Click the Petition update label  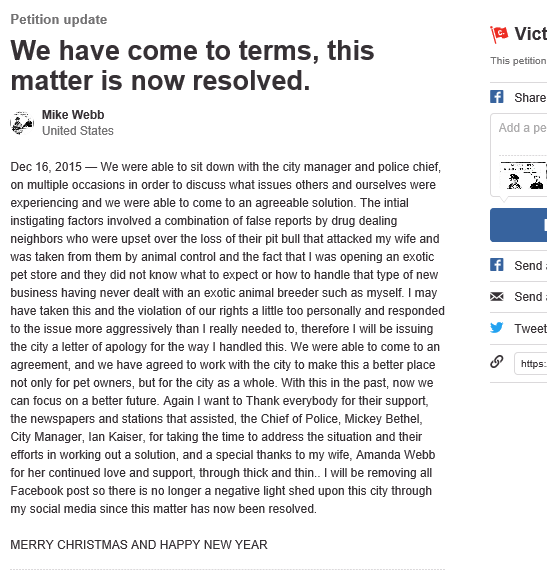(59, 19)
